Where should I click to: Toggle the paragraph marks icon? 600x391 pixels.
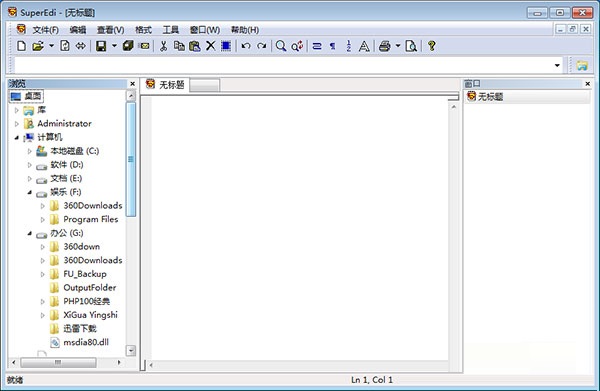pos(333,46)
